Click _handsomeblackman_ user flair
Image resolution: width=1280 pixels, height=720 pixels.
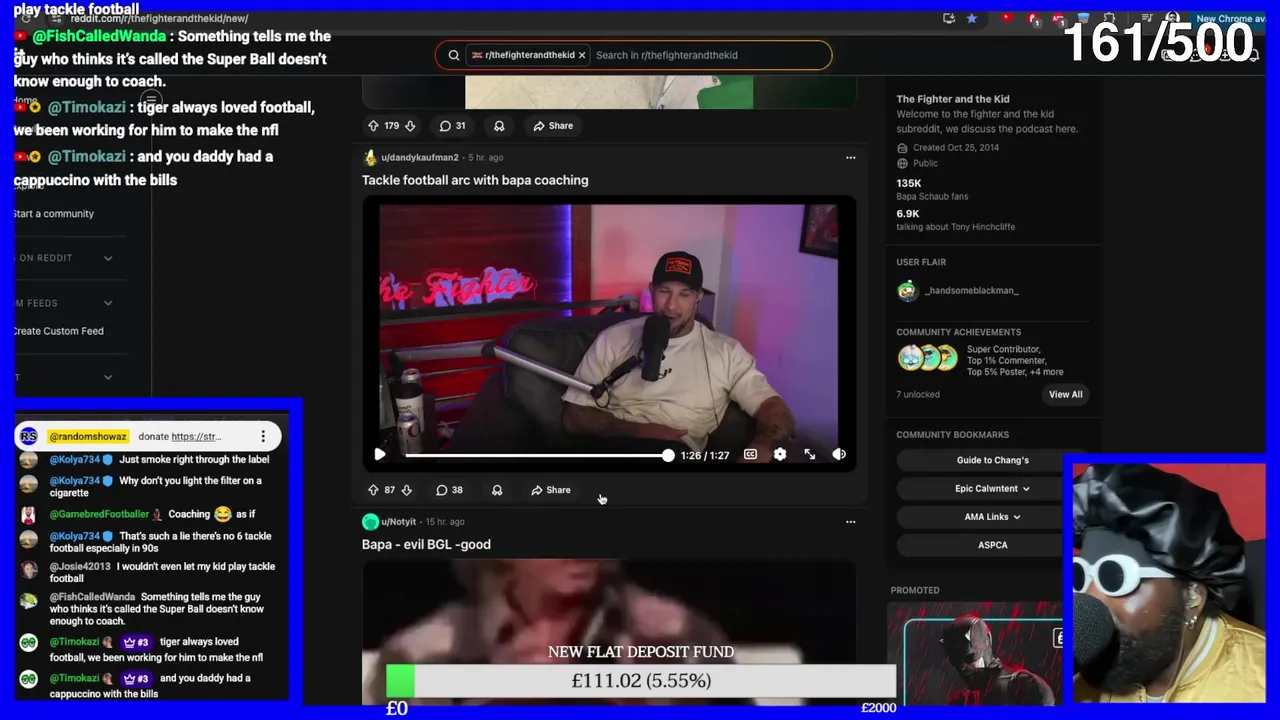point(972,290)
